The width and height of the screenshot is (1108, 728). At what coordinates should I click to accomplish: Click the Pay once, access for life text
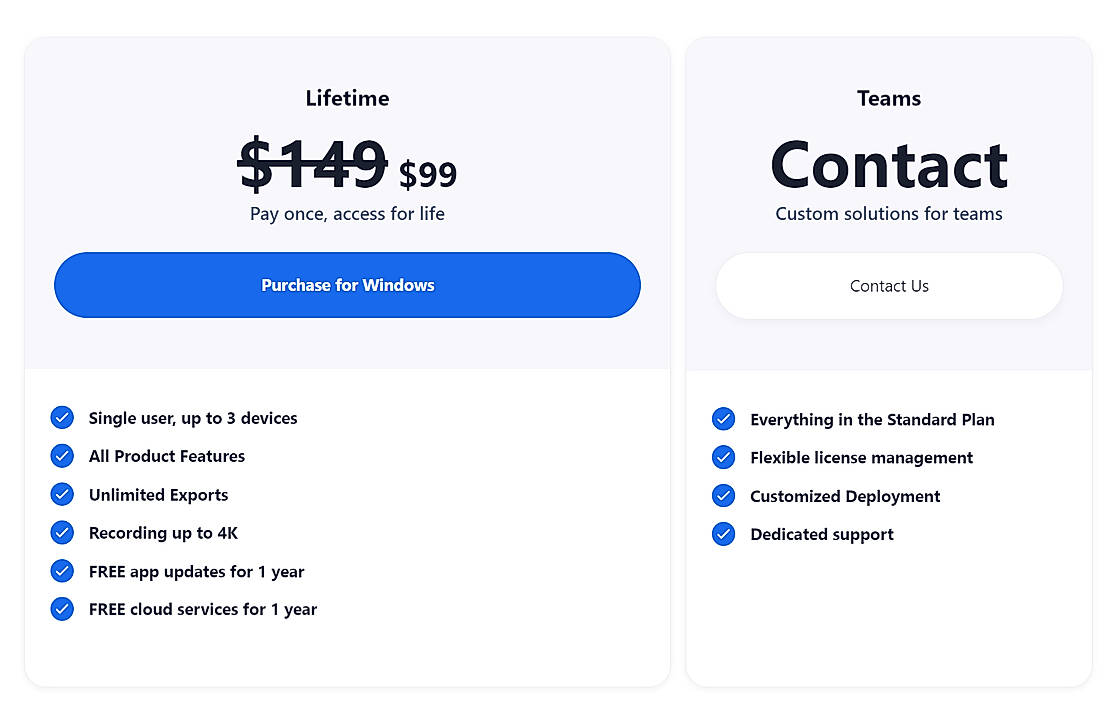[347, 214]
